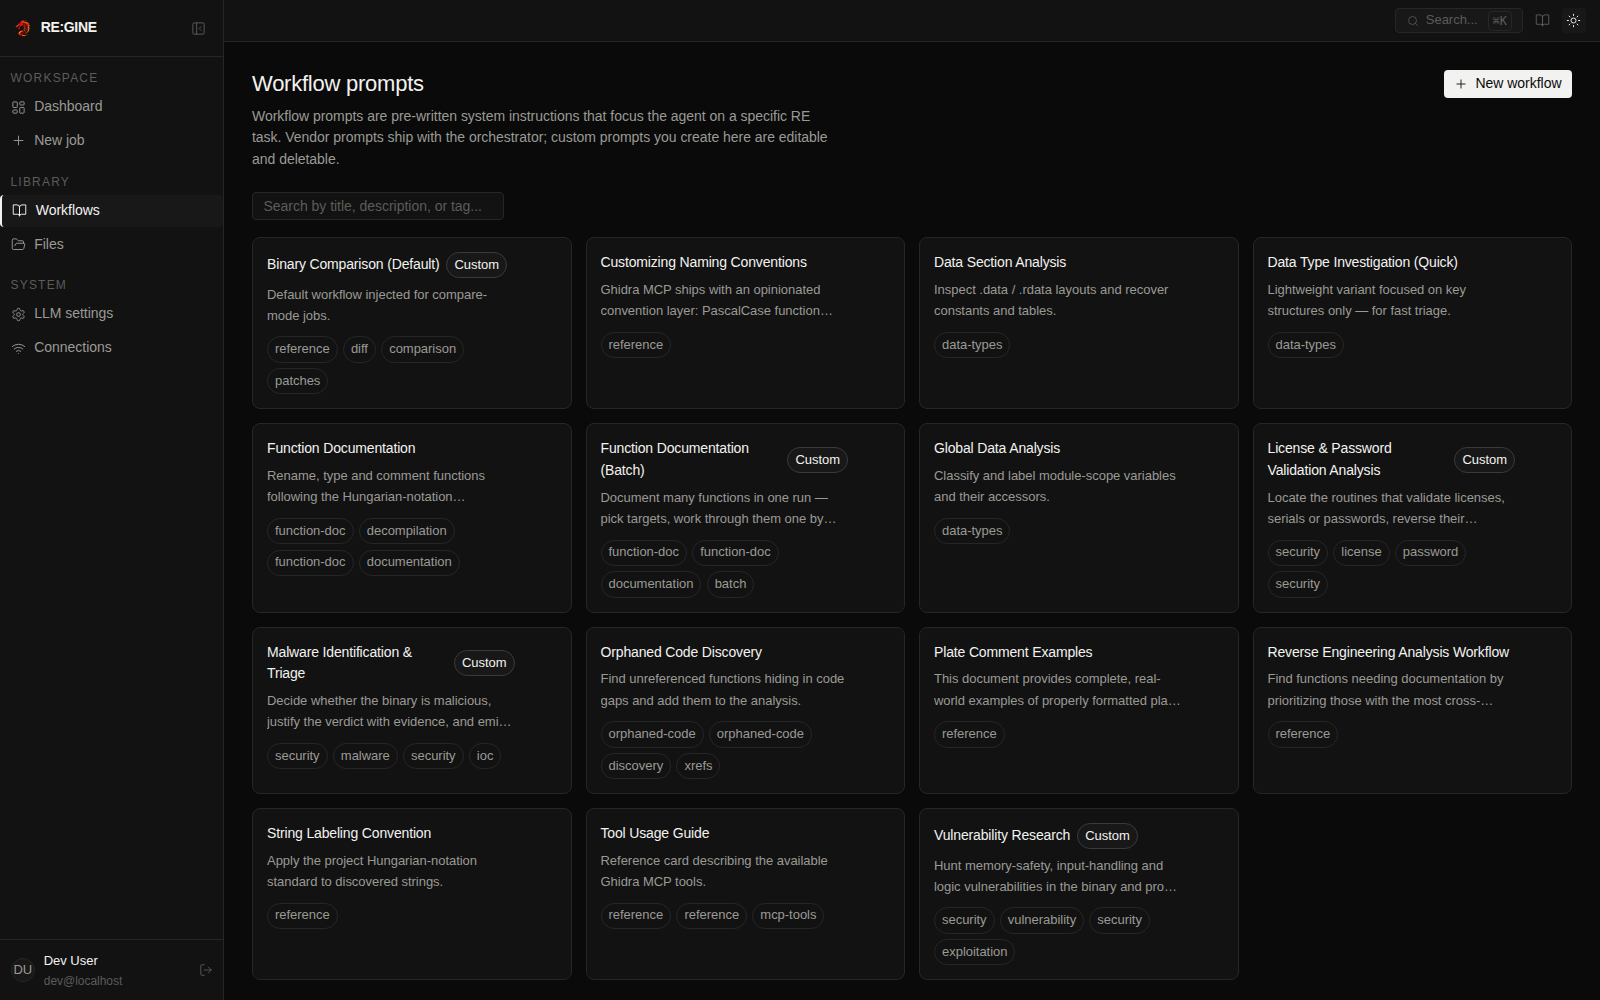This screenshot has height=1000, width=1600.
Task: Click the mcp-tools tag
Action: [788, 915]
